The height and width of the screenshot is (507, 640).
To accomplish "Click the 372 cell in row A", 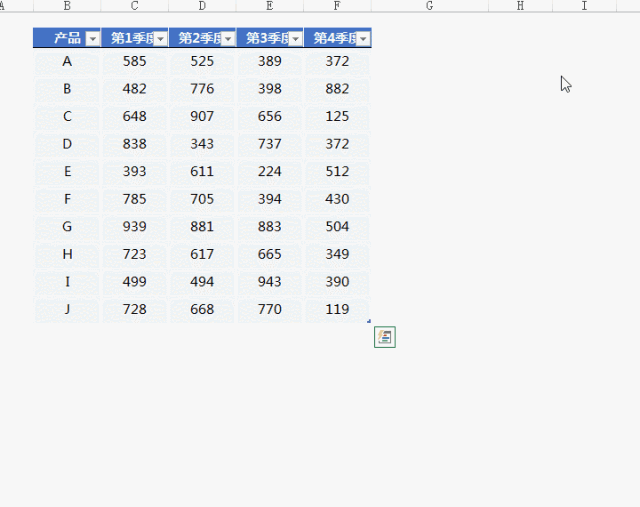I will tap(337, 62).
